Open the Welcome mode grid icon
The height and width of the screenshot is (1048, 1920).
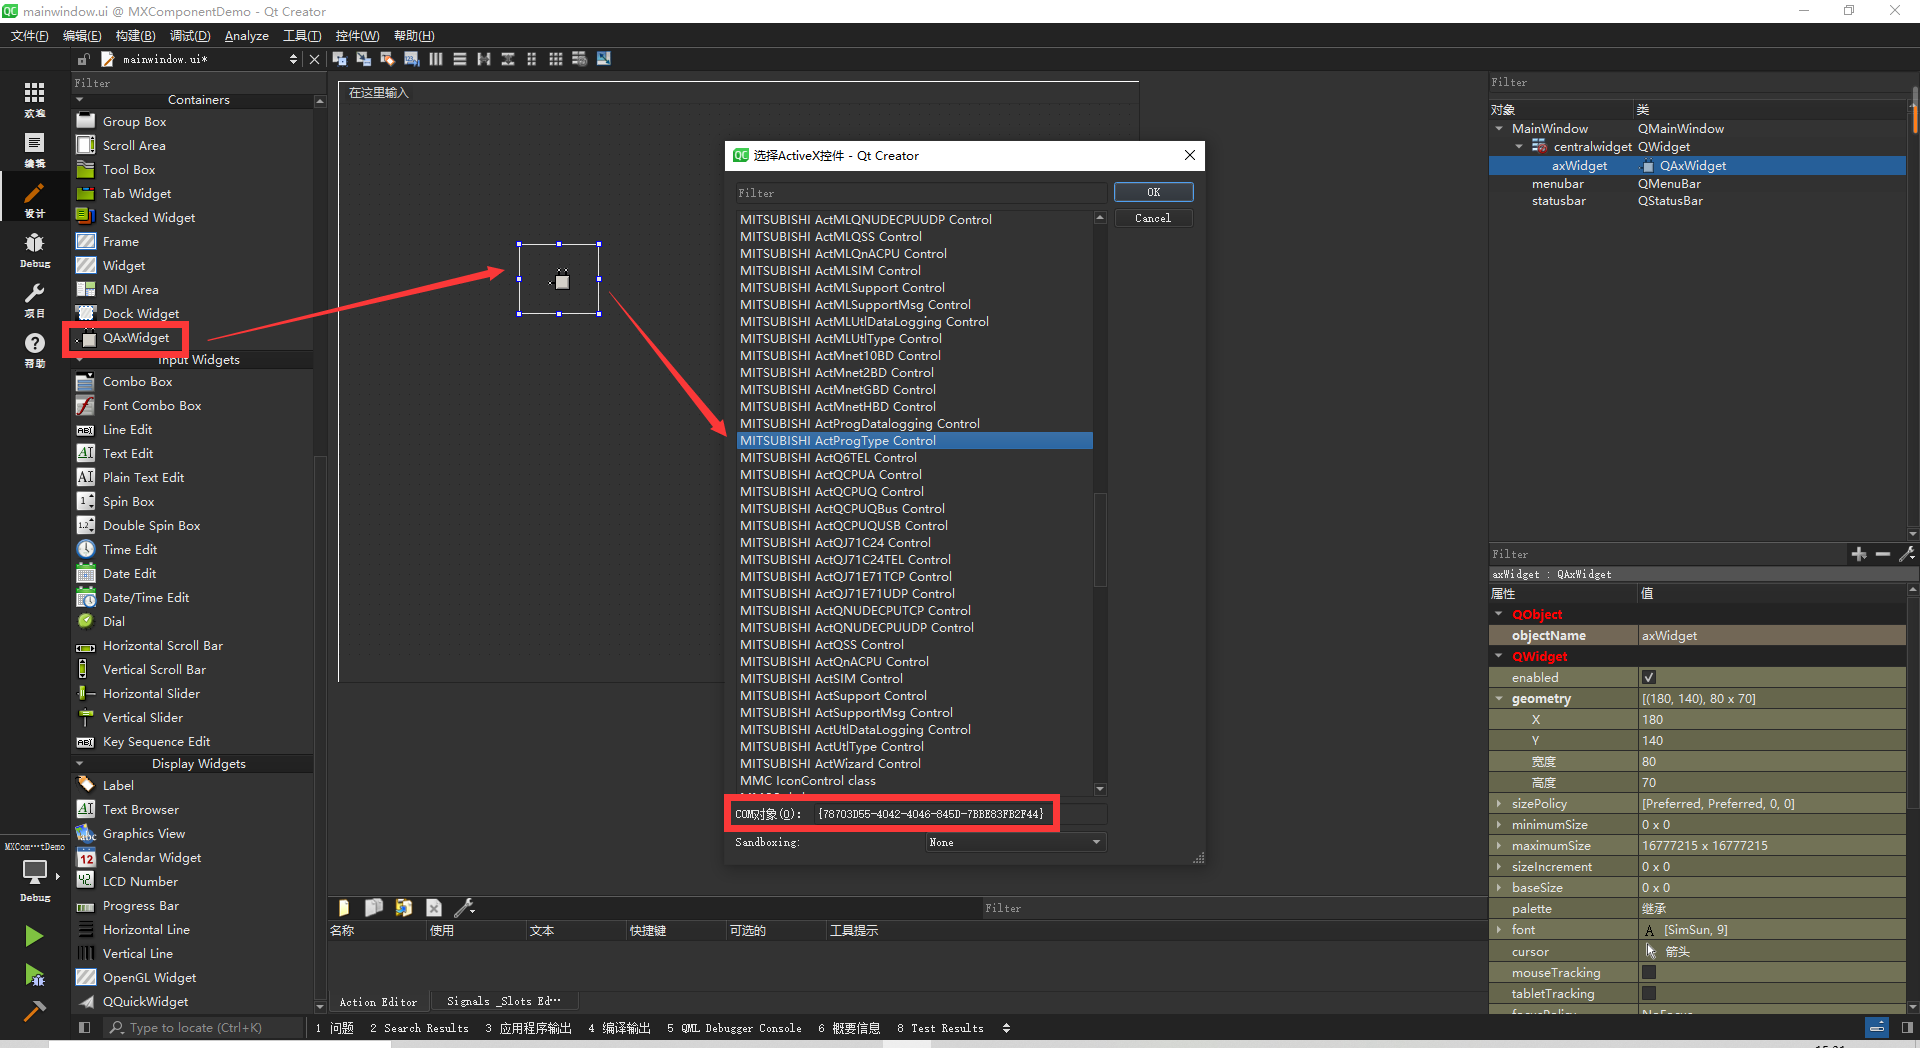(x=34, y=93)
